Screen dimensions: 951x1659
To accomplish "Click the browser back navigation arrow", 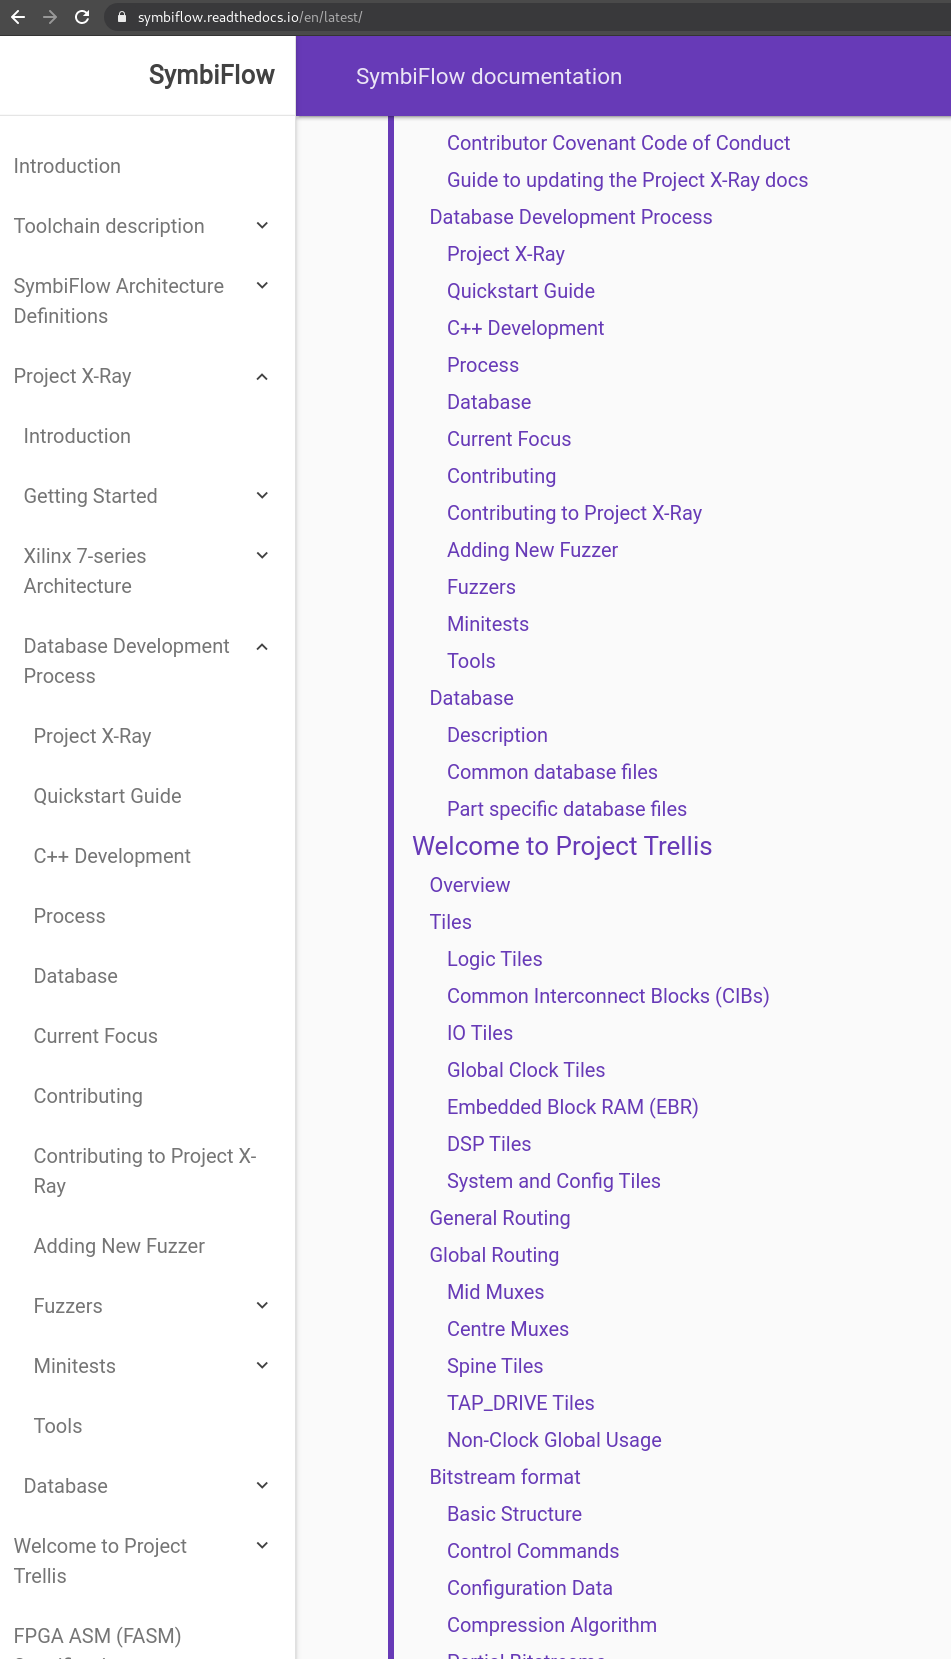I will point(17,16).
